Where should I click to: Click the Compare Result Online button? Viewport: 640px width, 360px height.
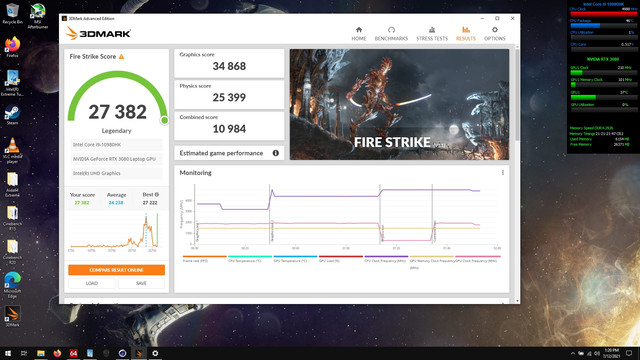tap(116, 270)
